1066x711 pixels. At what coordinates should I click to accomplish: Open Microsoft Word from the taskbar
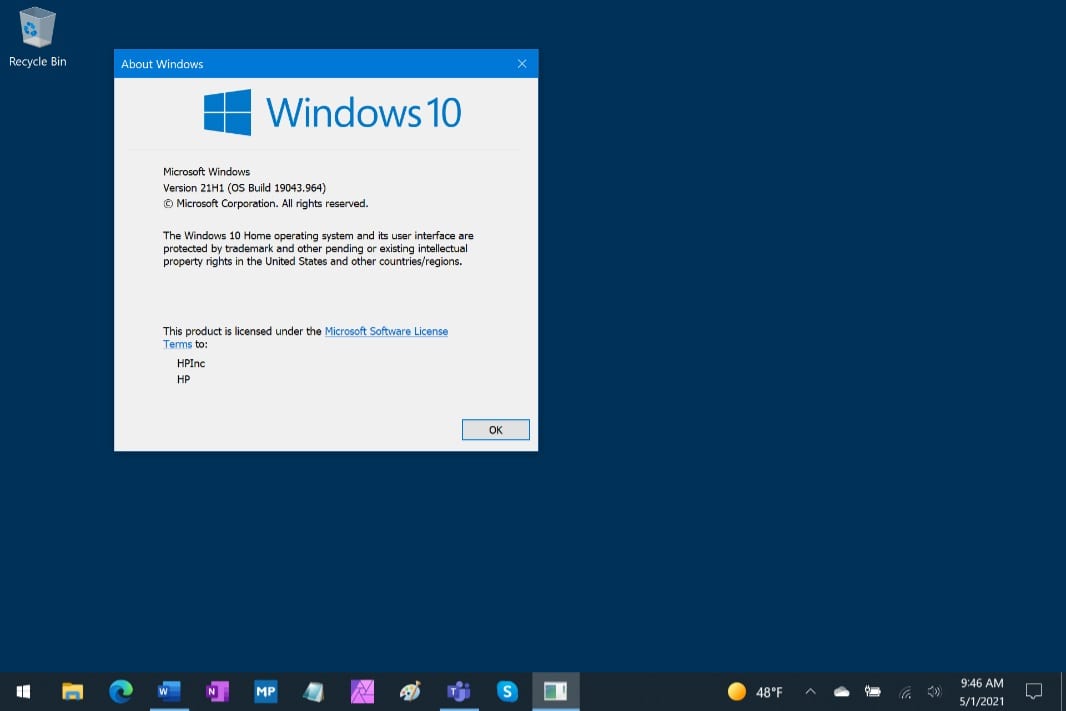169,691
